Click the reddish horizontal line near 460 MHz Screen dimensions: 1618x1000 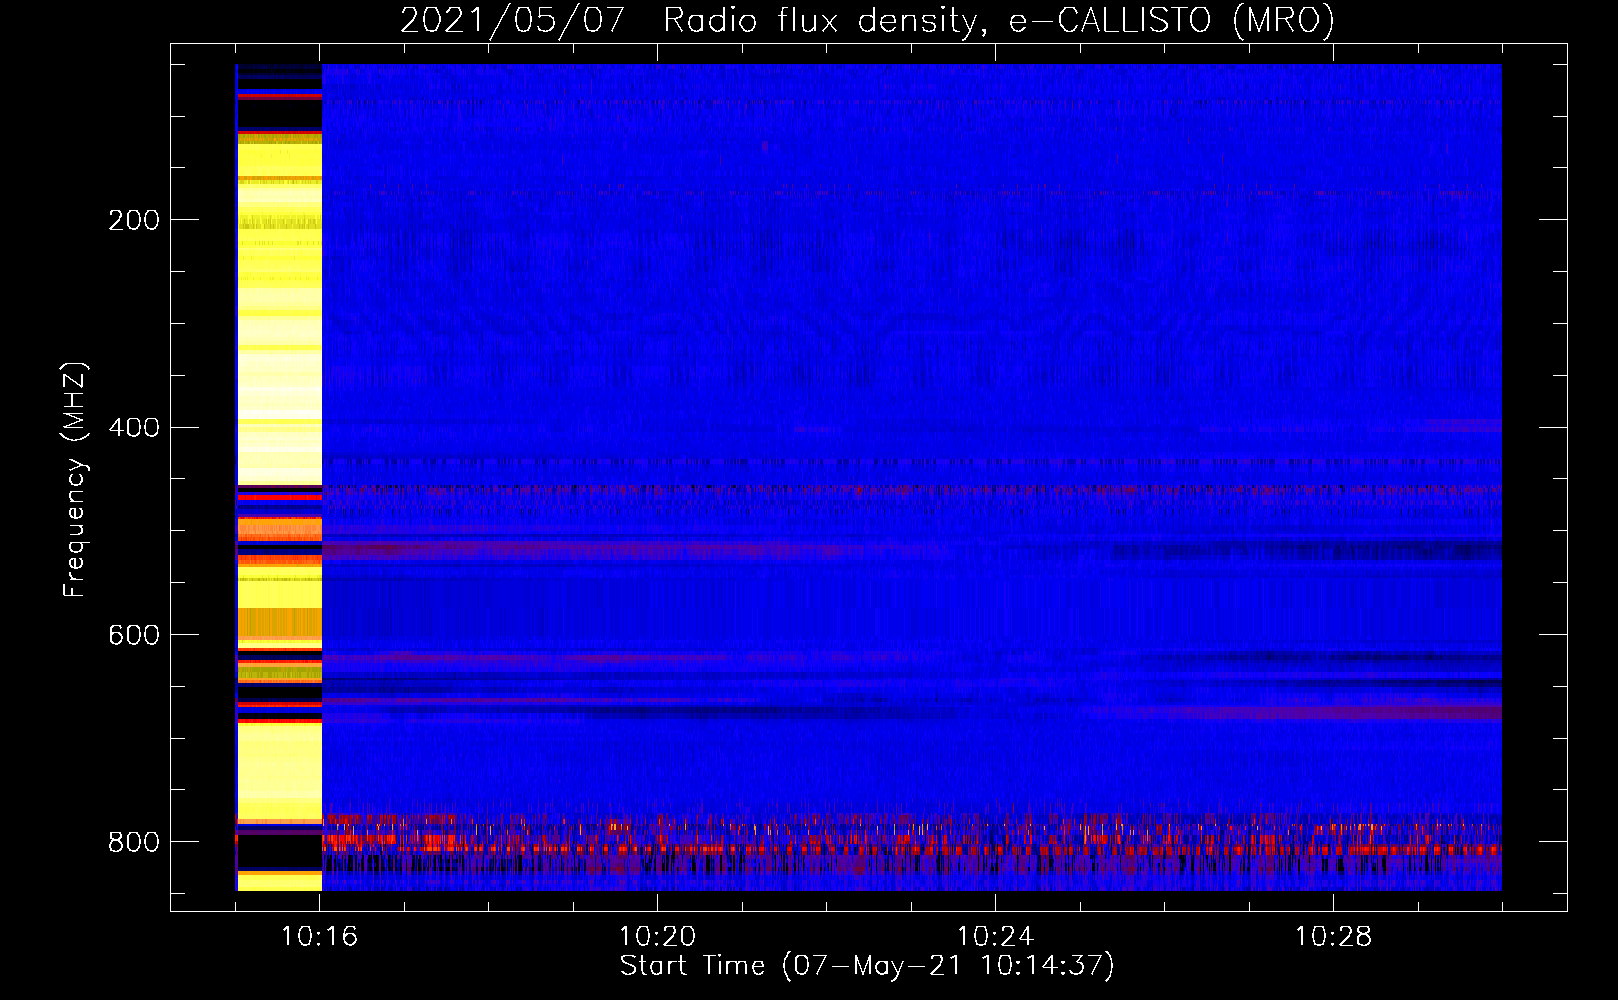(x=900, y=491)
